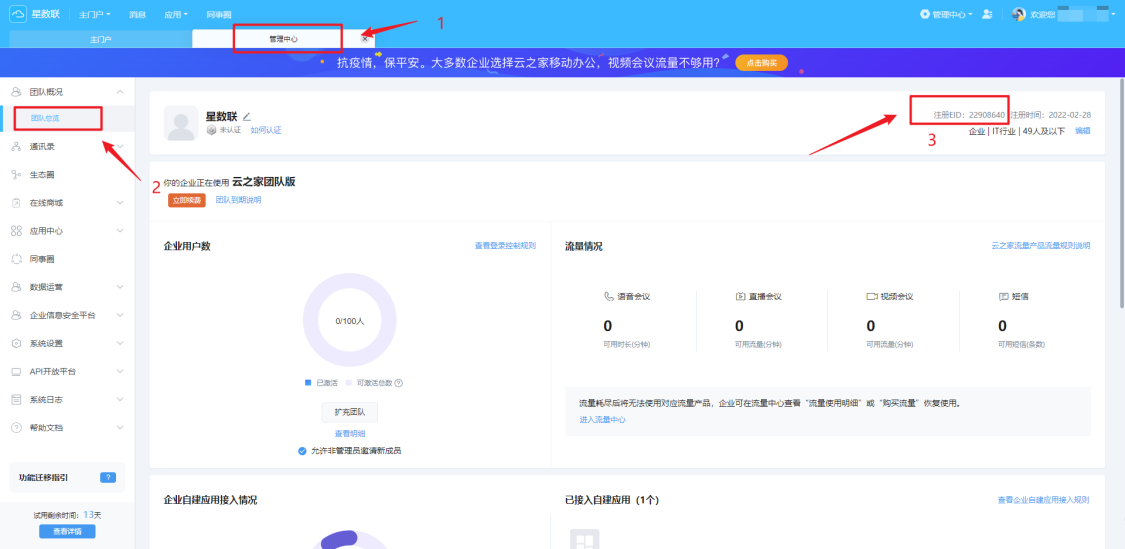Click the company avatar placeholder image
Screen dimensions: 1125x549
click(x=181, y=123)
